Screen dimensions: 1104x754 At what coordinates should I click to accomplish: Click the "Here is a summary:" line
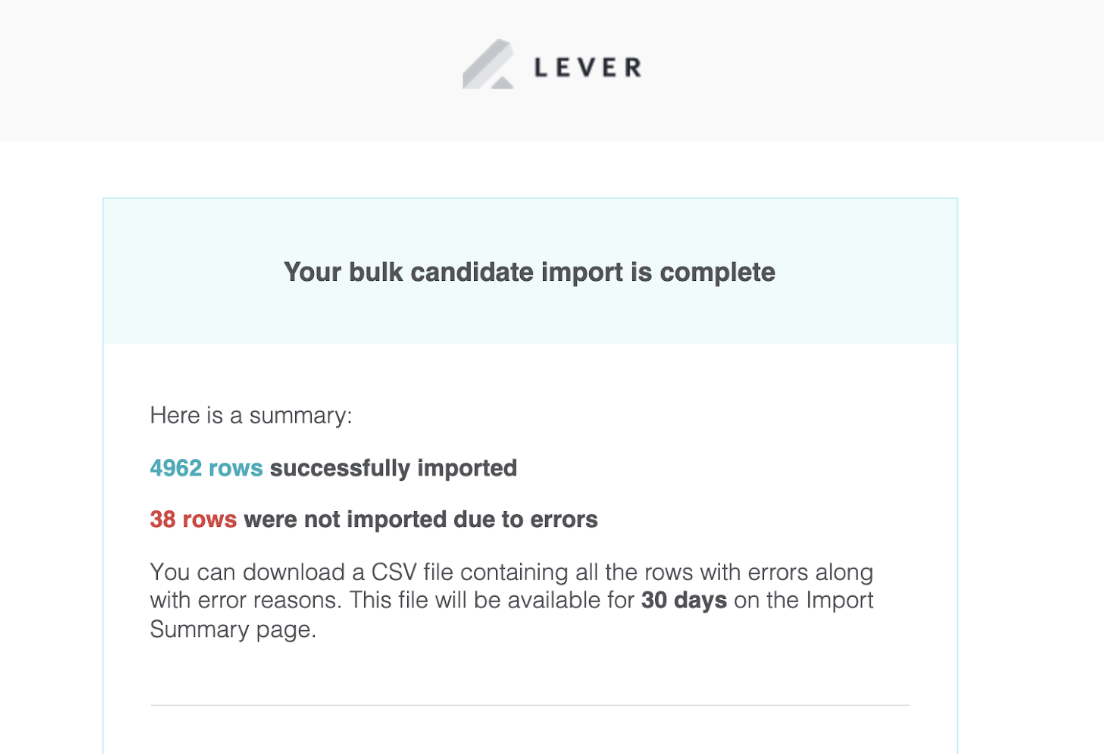pos(251,415)
